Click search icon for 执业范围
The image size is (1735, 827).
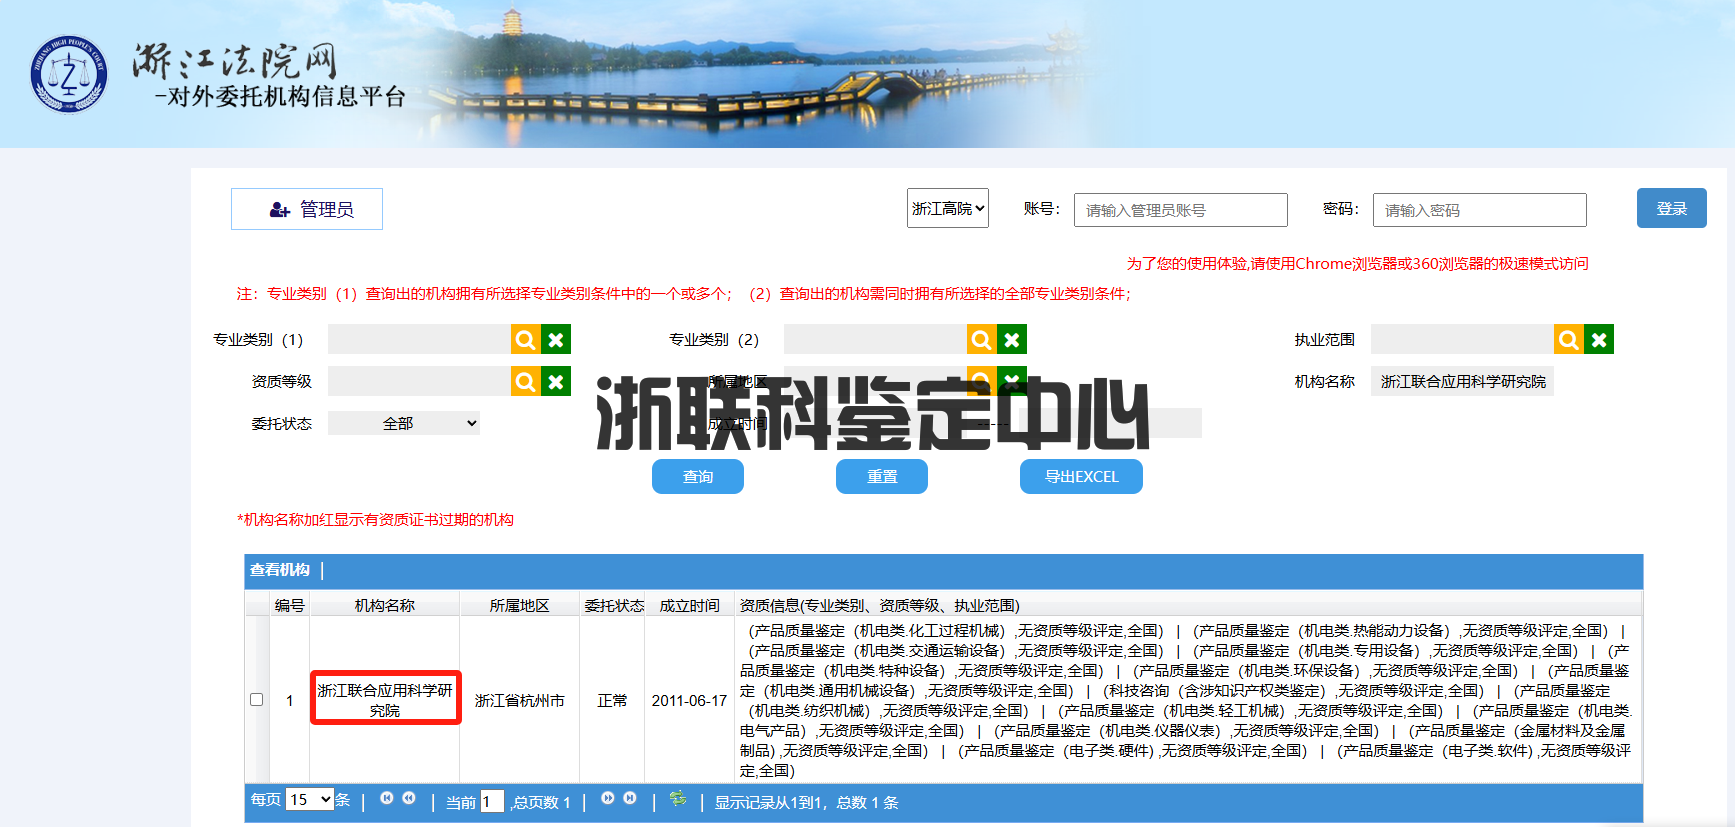[1568, 340]
